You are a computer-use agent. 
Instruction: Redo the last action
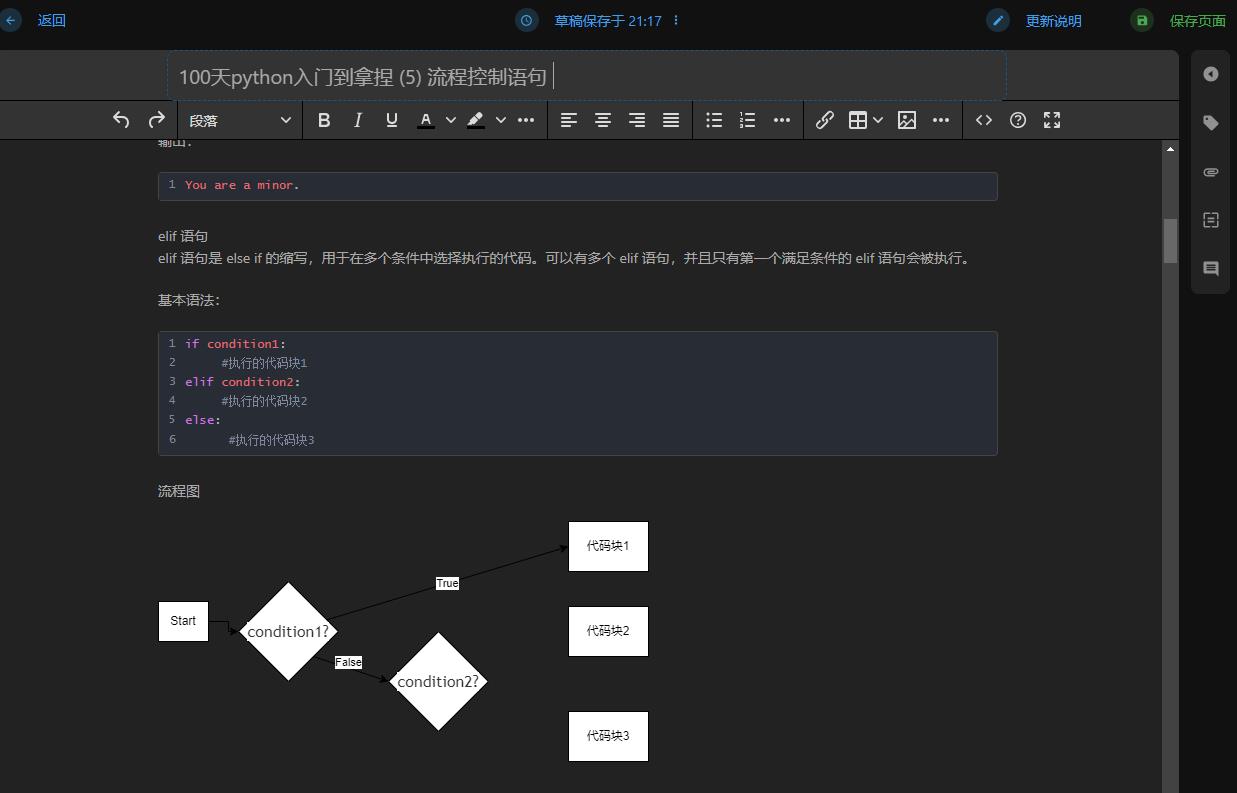tap(157, 120)
